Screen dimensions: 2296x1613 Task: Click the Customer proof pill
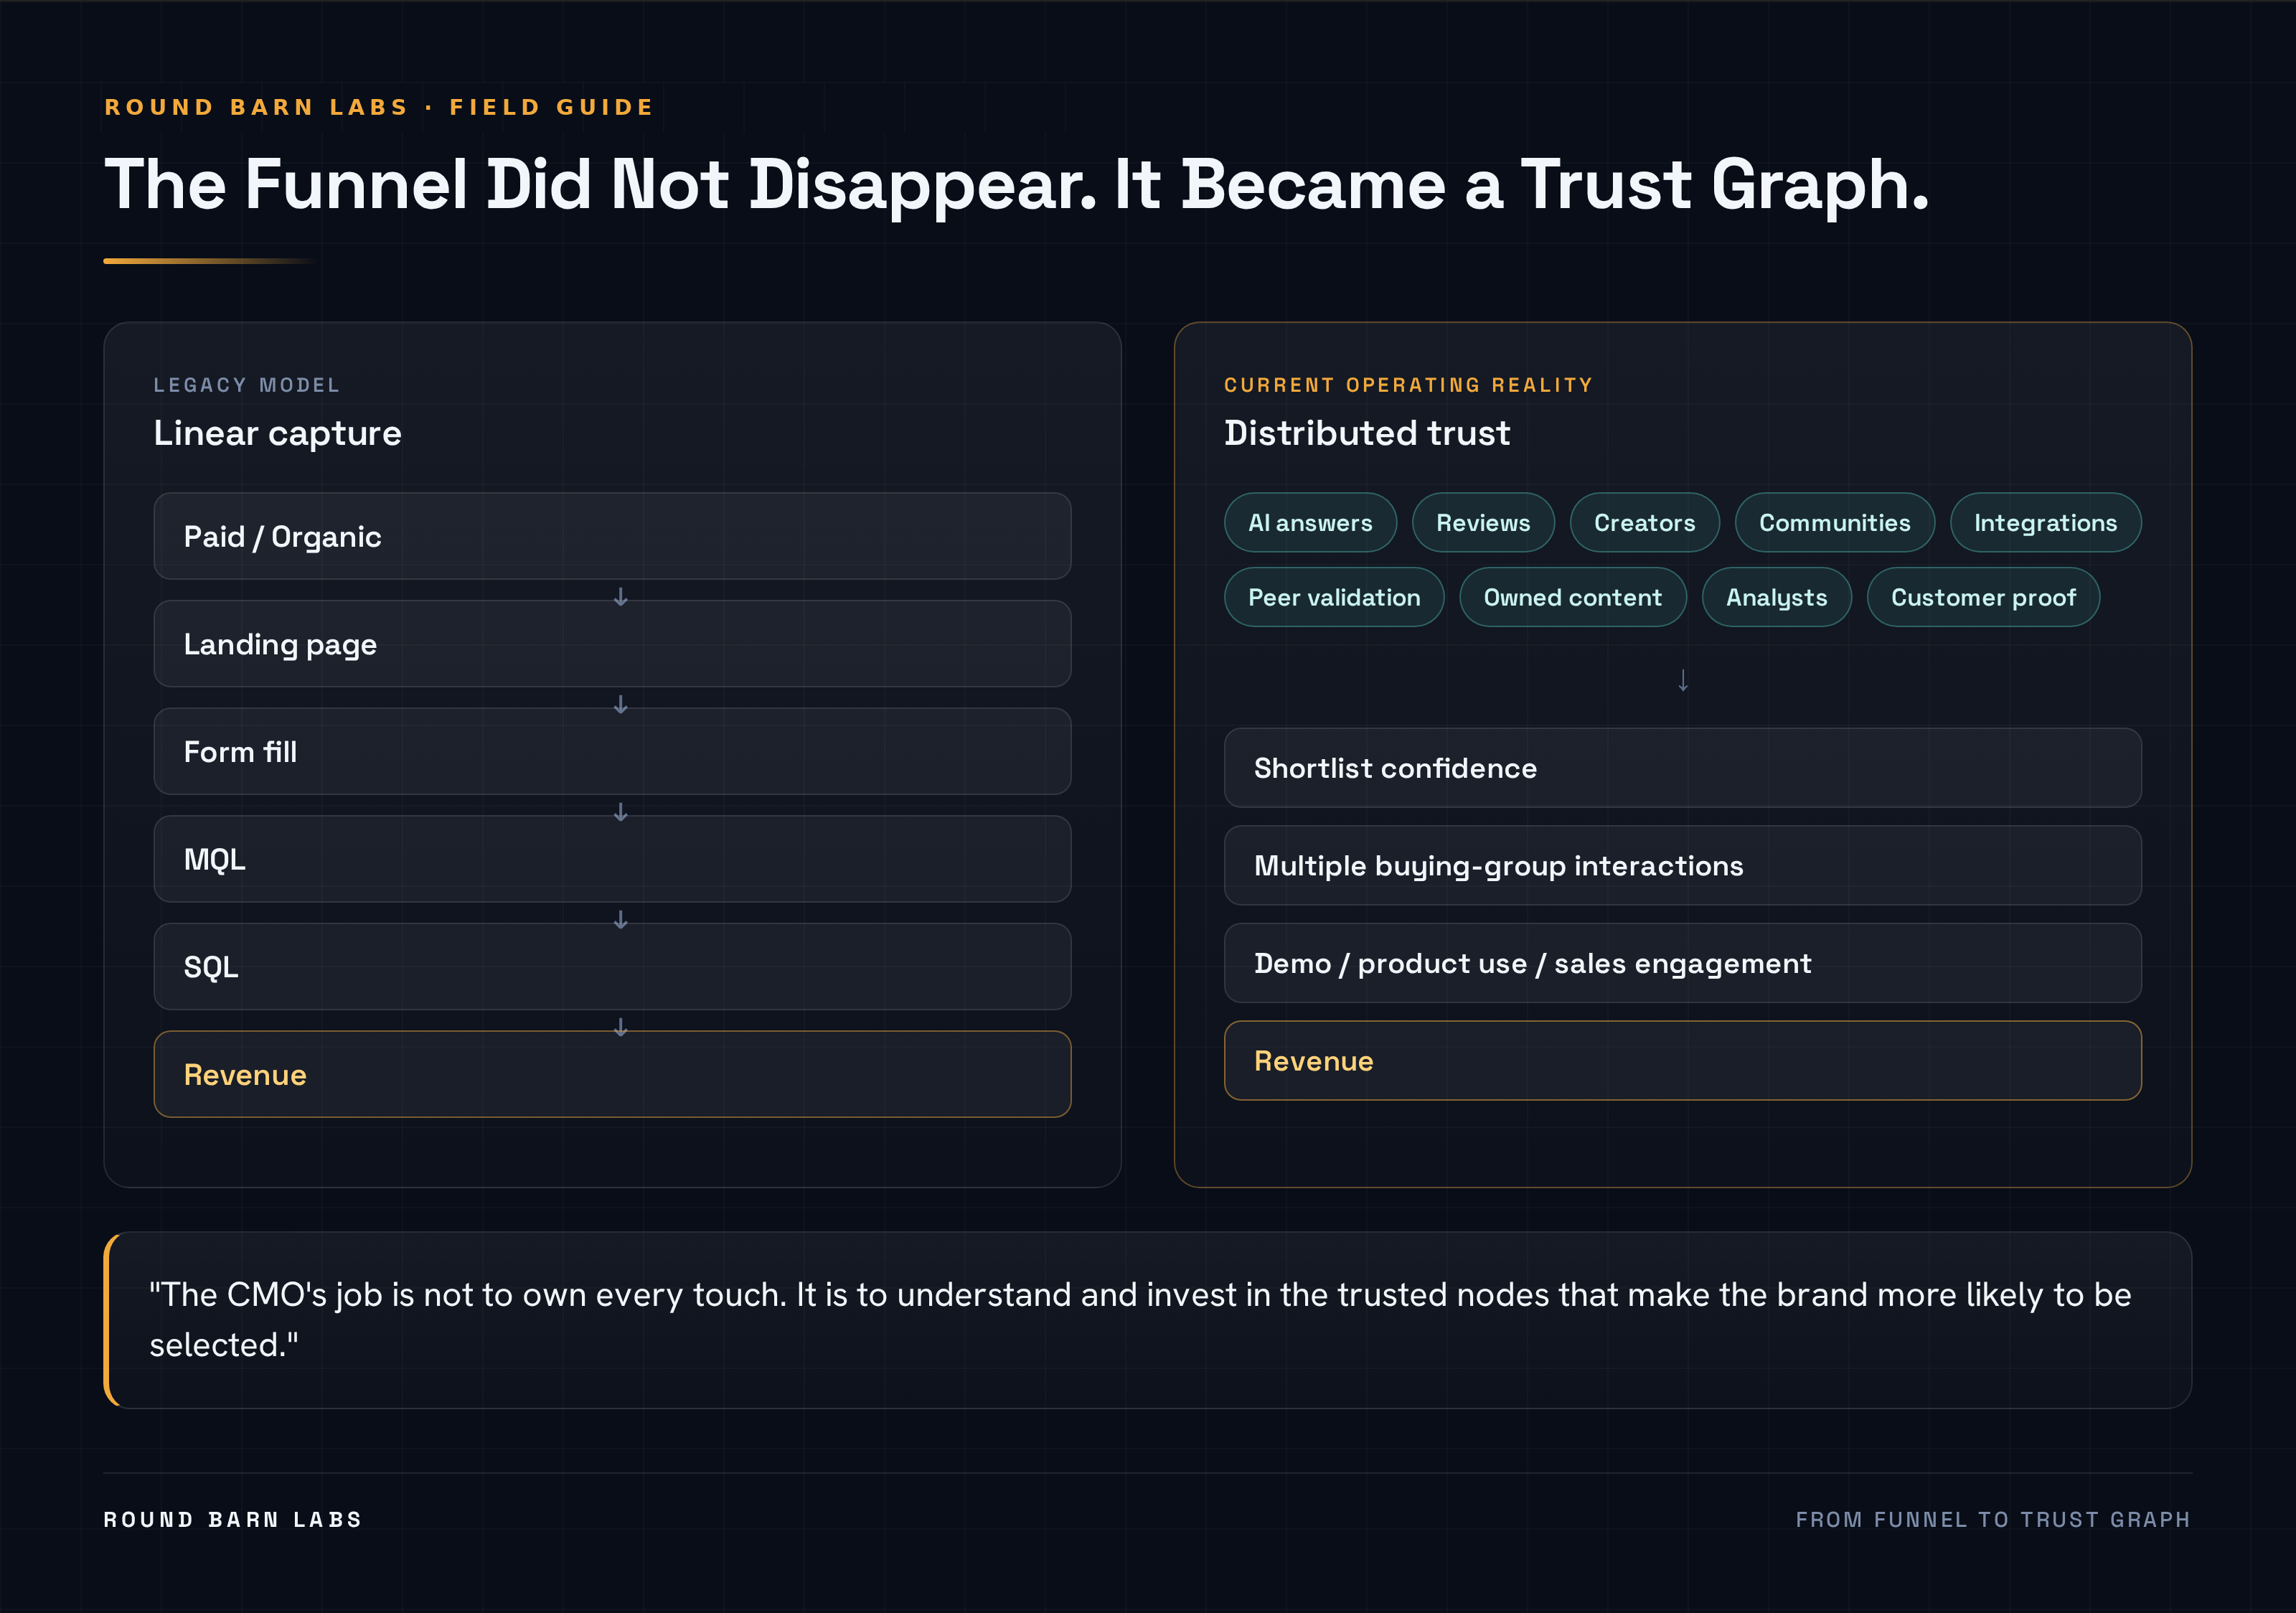tap(1983, 597)
